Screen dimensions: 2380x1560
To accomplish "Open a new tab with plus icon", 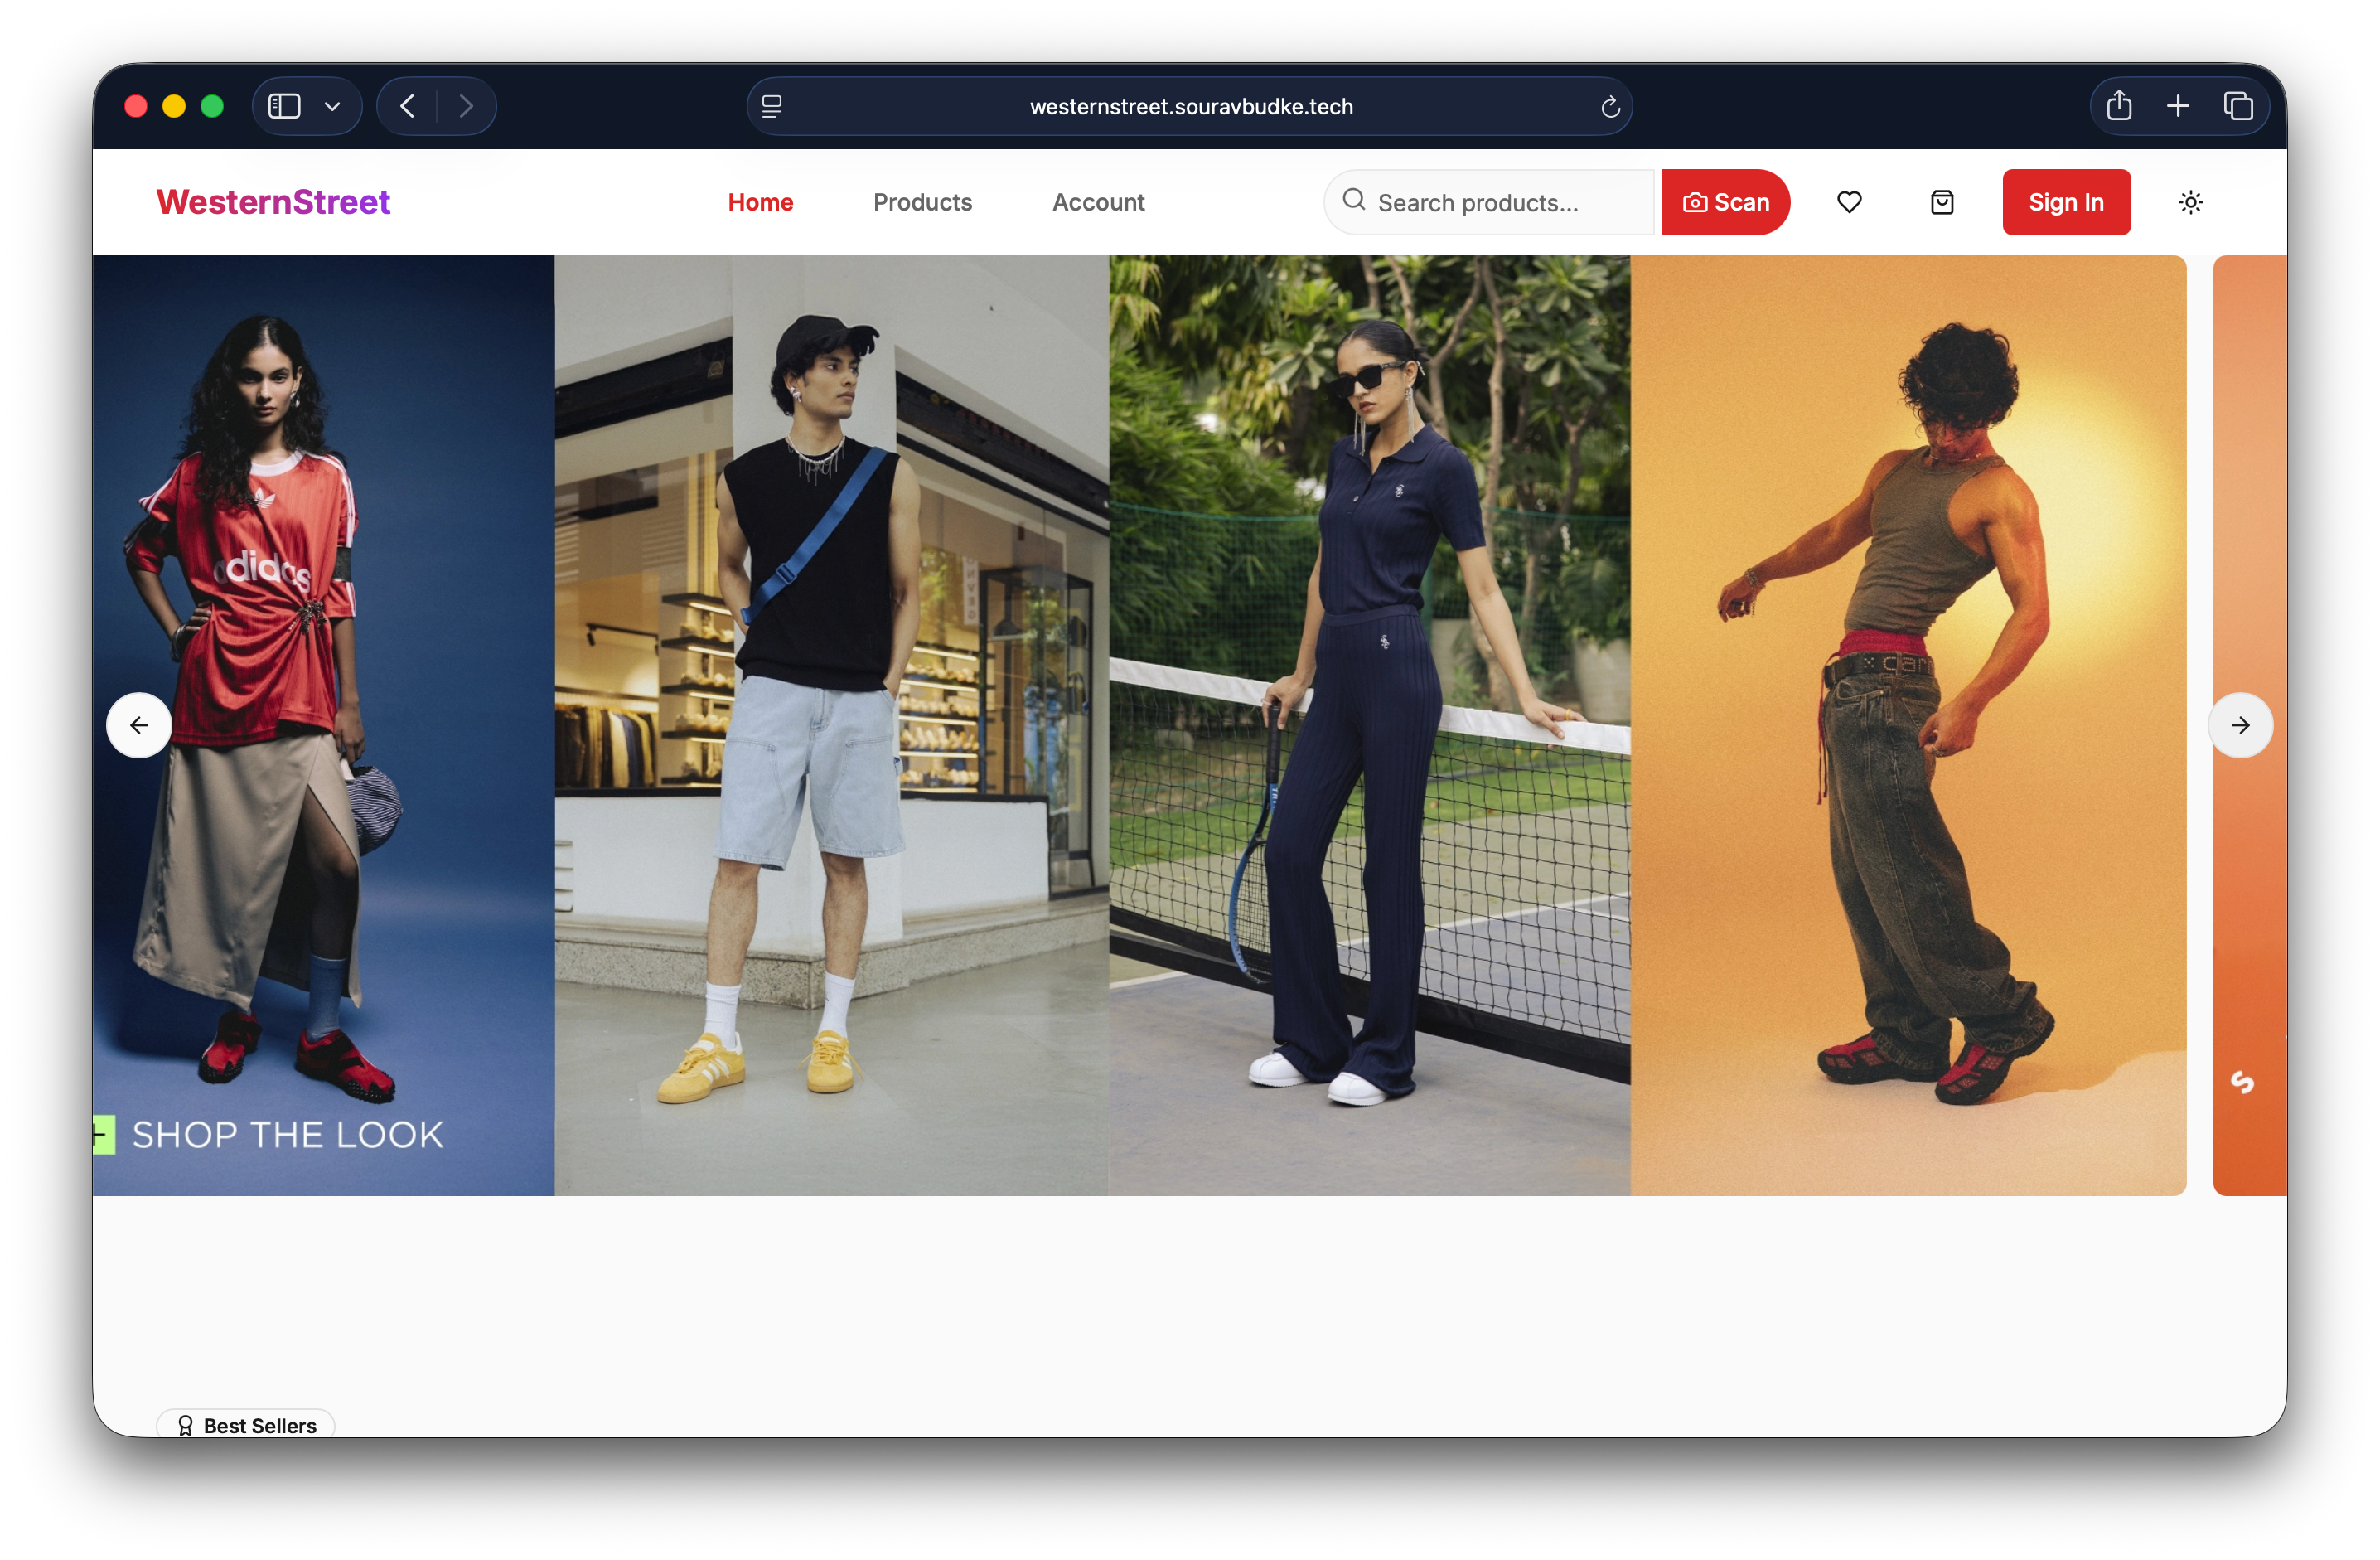I will pyautogui.click(x=2178, y=106).
